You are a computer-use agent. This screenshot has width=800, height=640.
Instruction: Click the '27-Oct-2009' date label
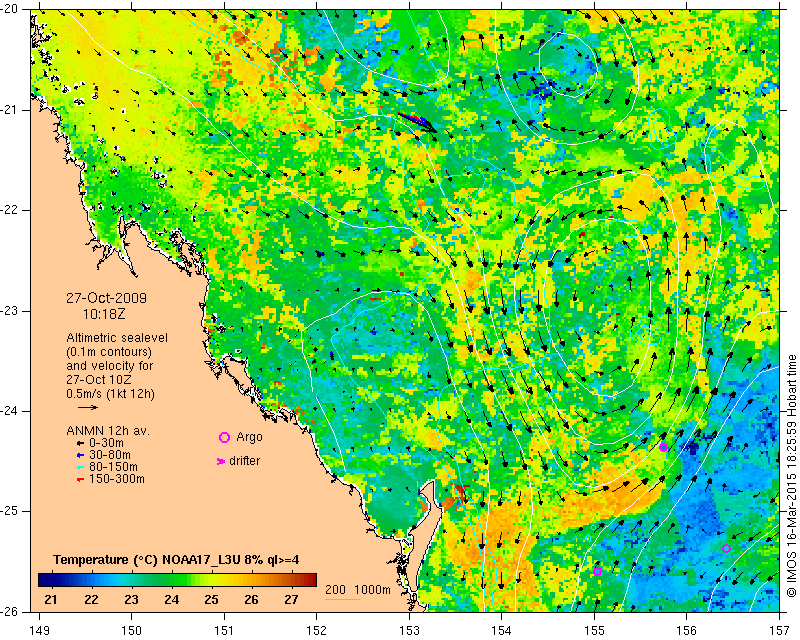[106, 298]
